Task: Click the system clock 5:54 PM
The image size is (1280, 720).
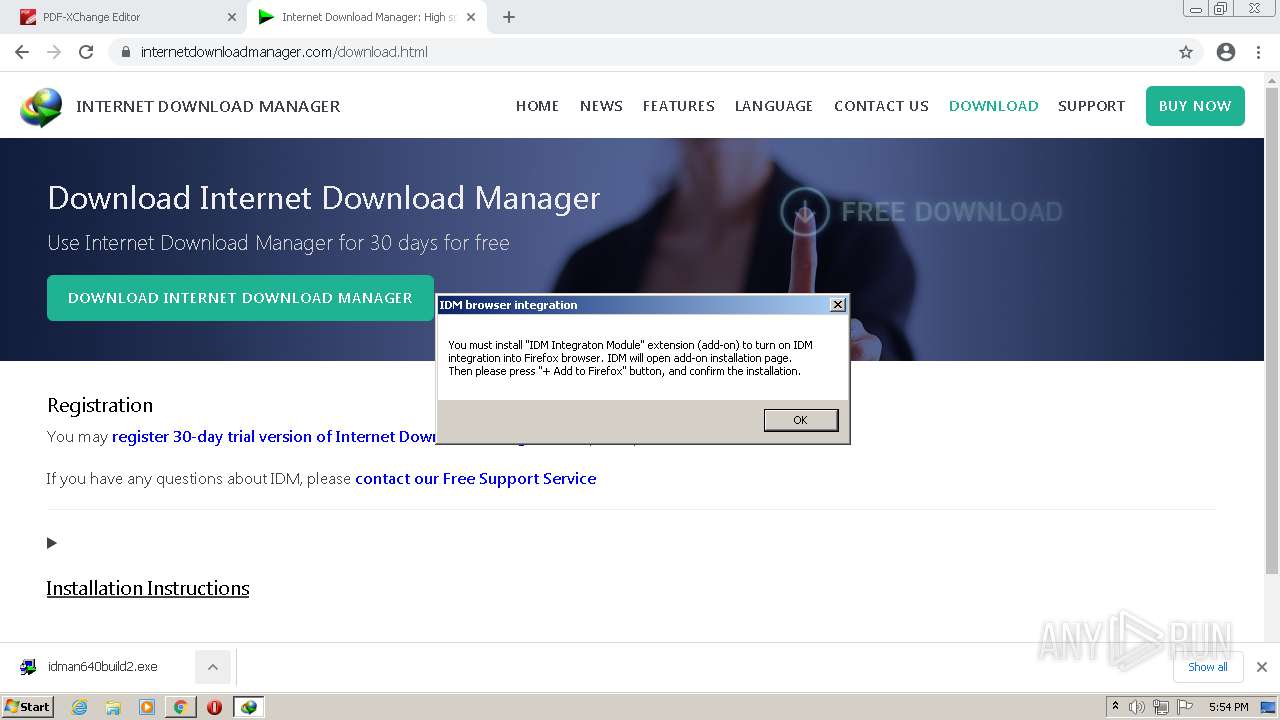Action: (1228, 707)
